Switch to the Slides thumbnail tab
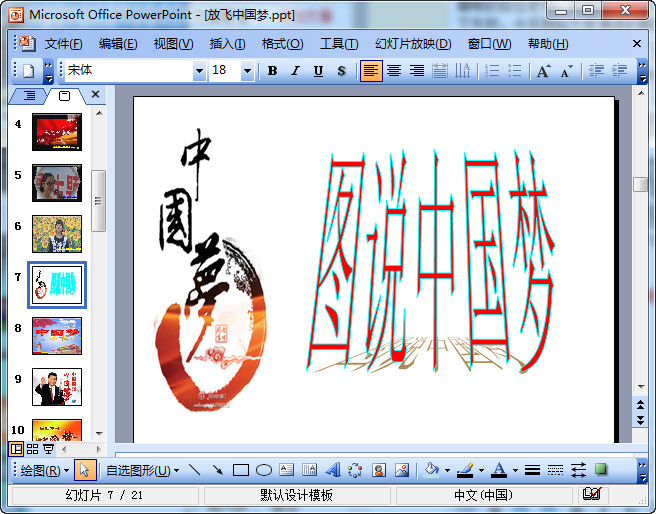Viewport: 656px width, 514px height. pyautogui.click(x=64, y=96)
